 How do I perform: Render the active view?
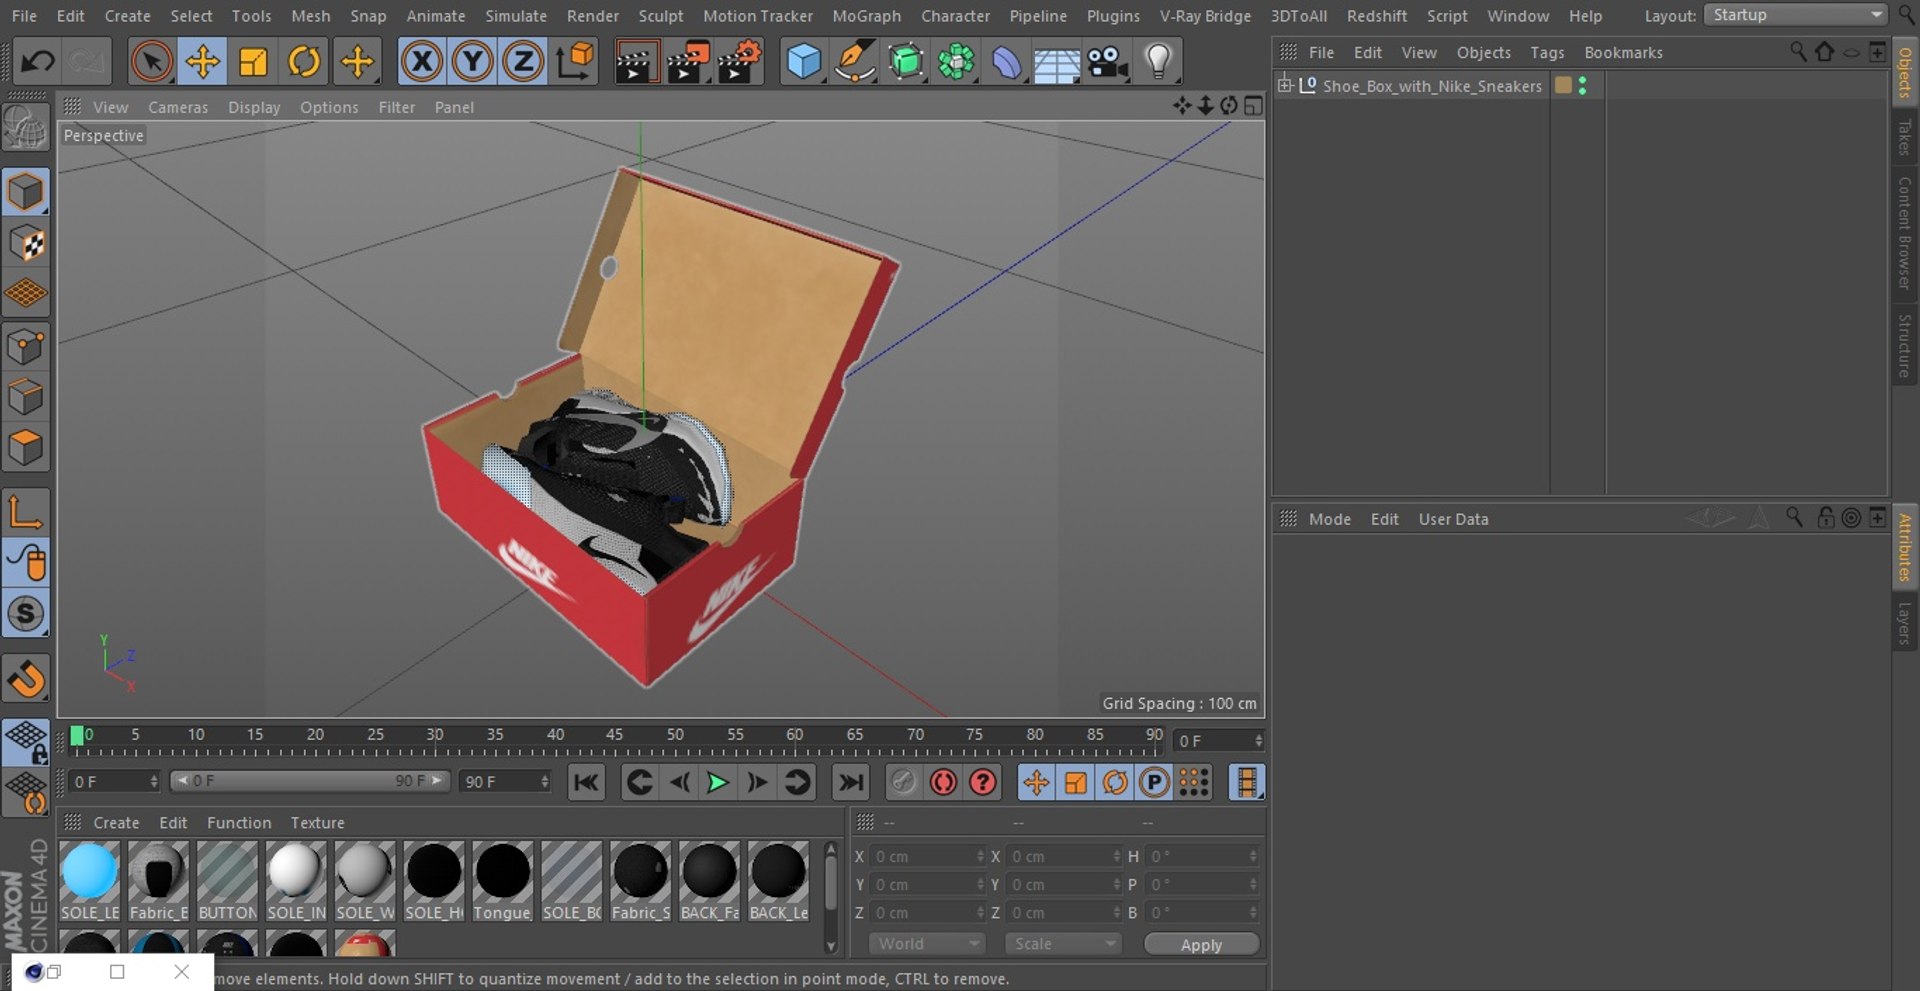pyautogui.click(x=636, y=62)
